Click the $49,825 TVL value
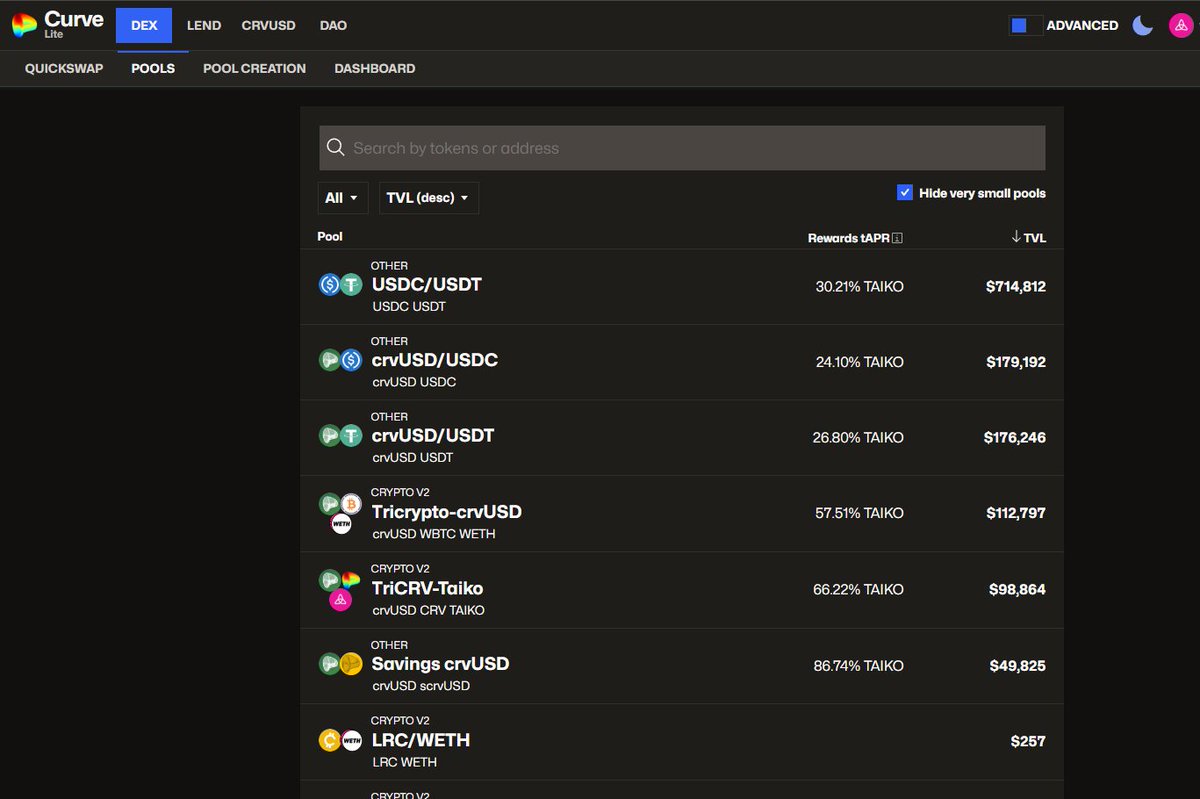This screenshot has height=799, width=1200. (1019, 666)
